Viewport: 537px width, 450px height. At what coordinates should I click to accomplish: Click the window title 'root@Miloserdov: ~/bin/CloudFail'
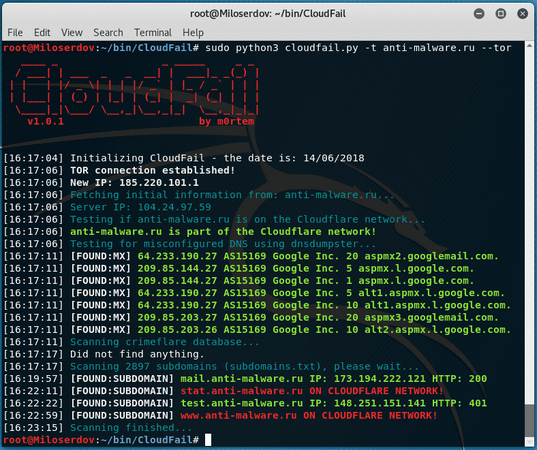[268, 14]
